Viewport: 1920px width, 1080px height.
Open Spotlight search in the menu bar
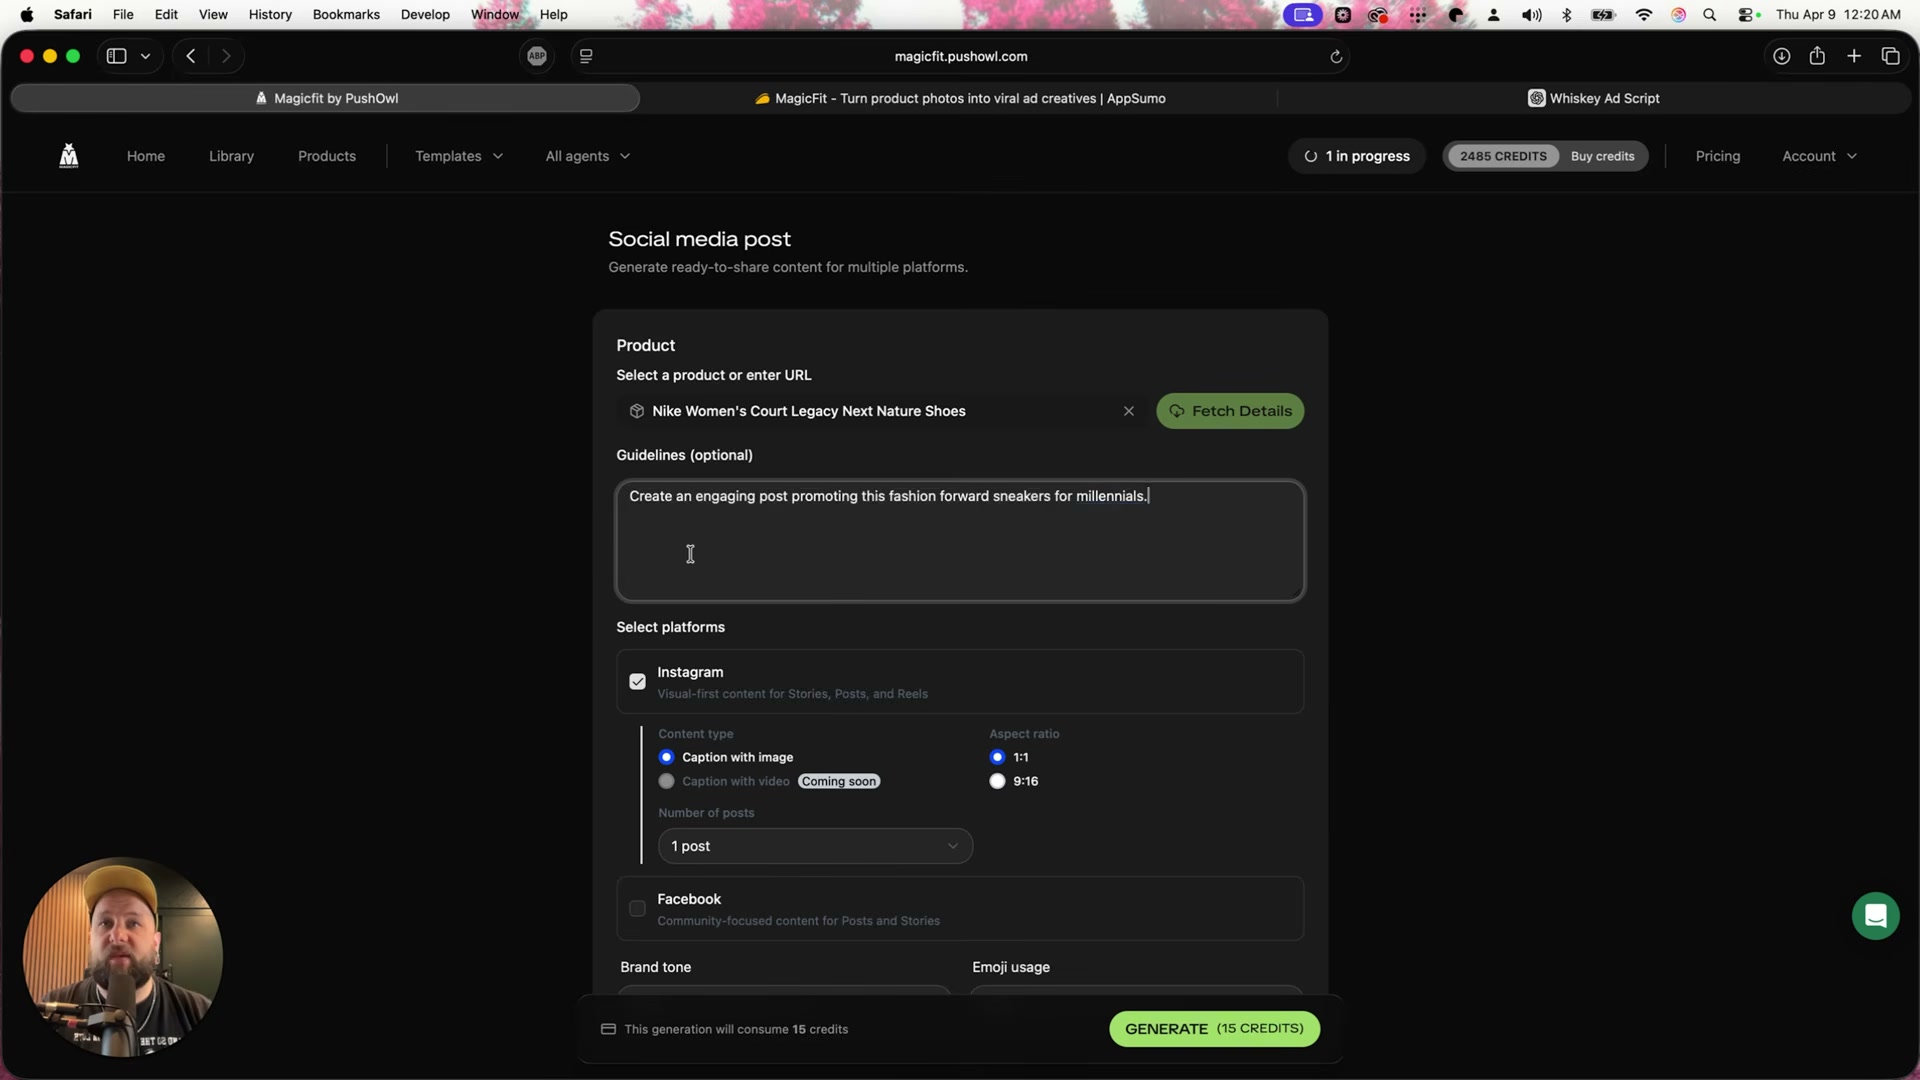[x=1710, y=14]
